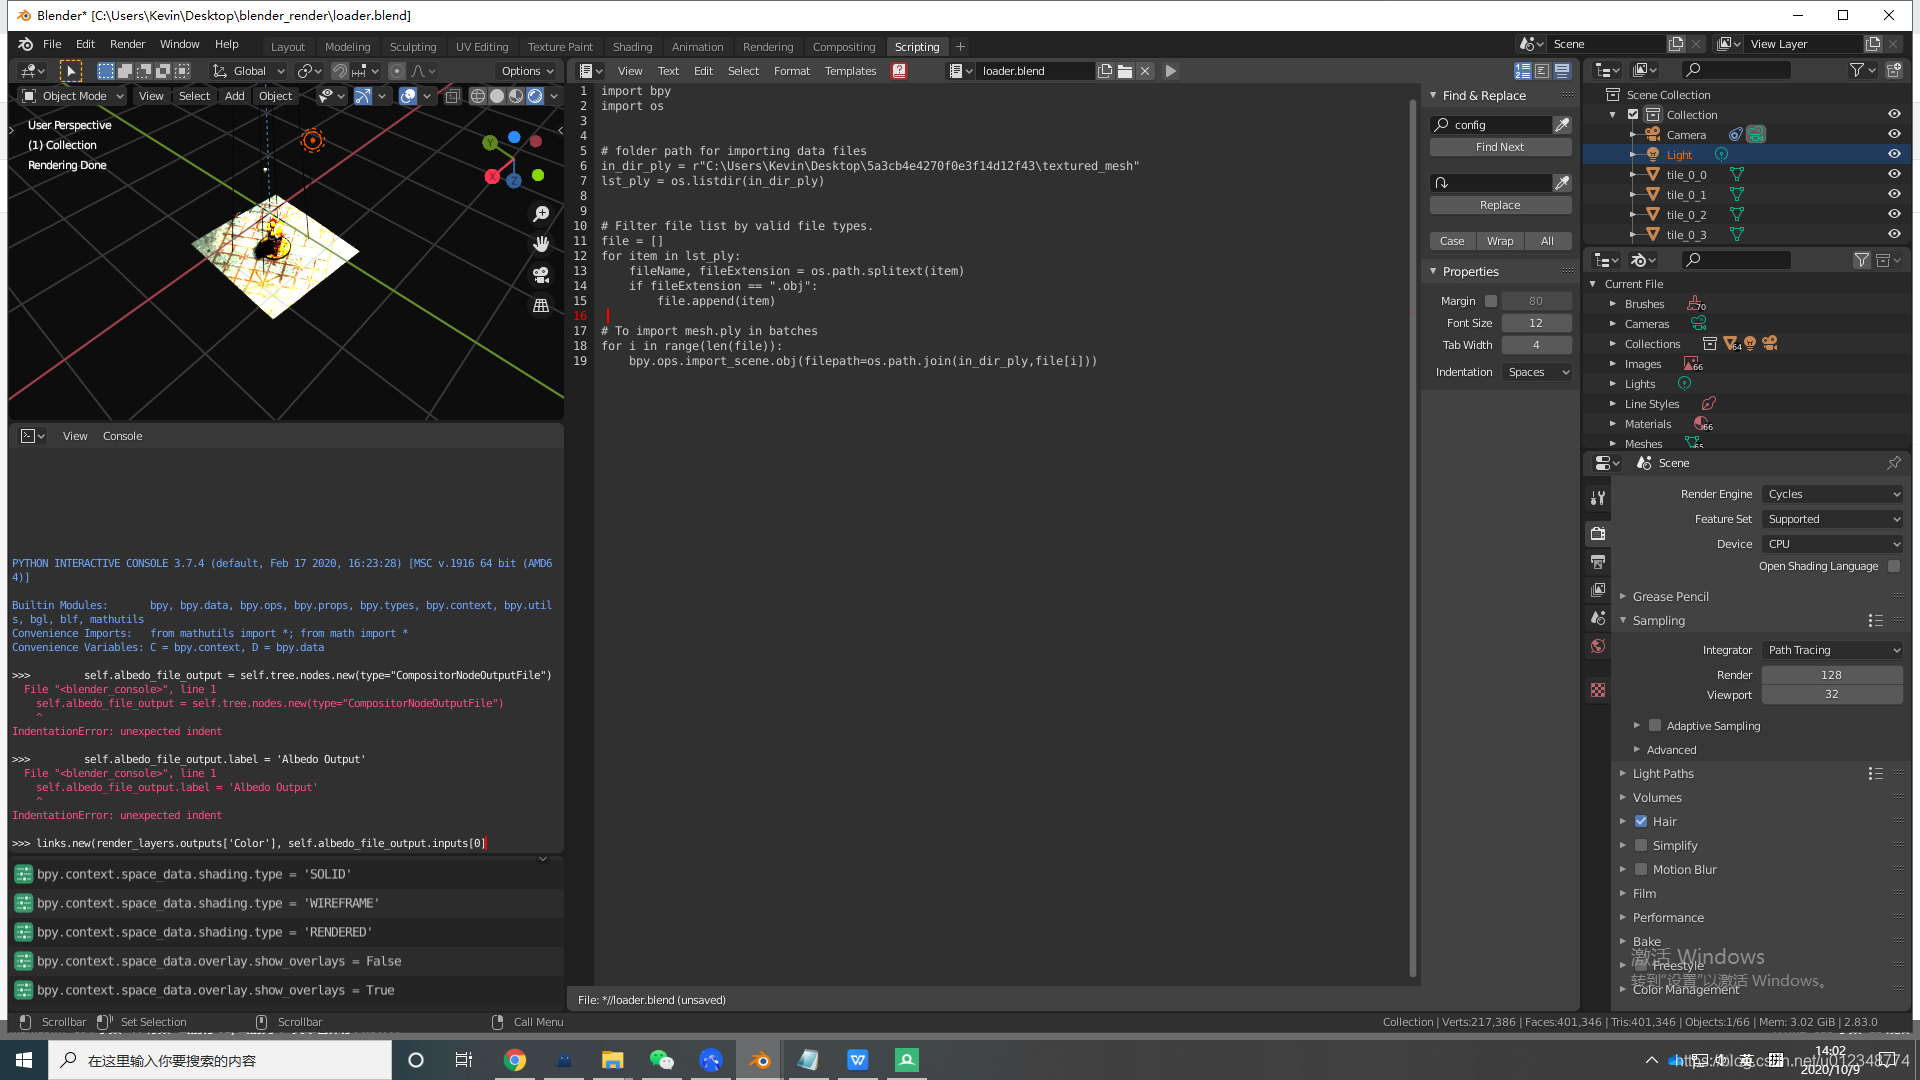This screenshot has width=1920, height=1080.
Task: Open the Animation tab in header
Action: (x=696, y=46)
